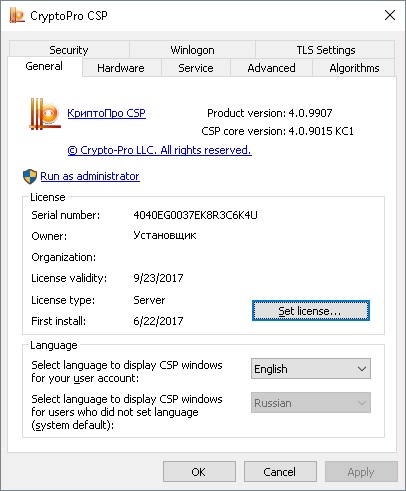
Task: Open the Algorithms tab
Action: pyautogui.click(x=354, y=68)
